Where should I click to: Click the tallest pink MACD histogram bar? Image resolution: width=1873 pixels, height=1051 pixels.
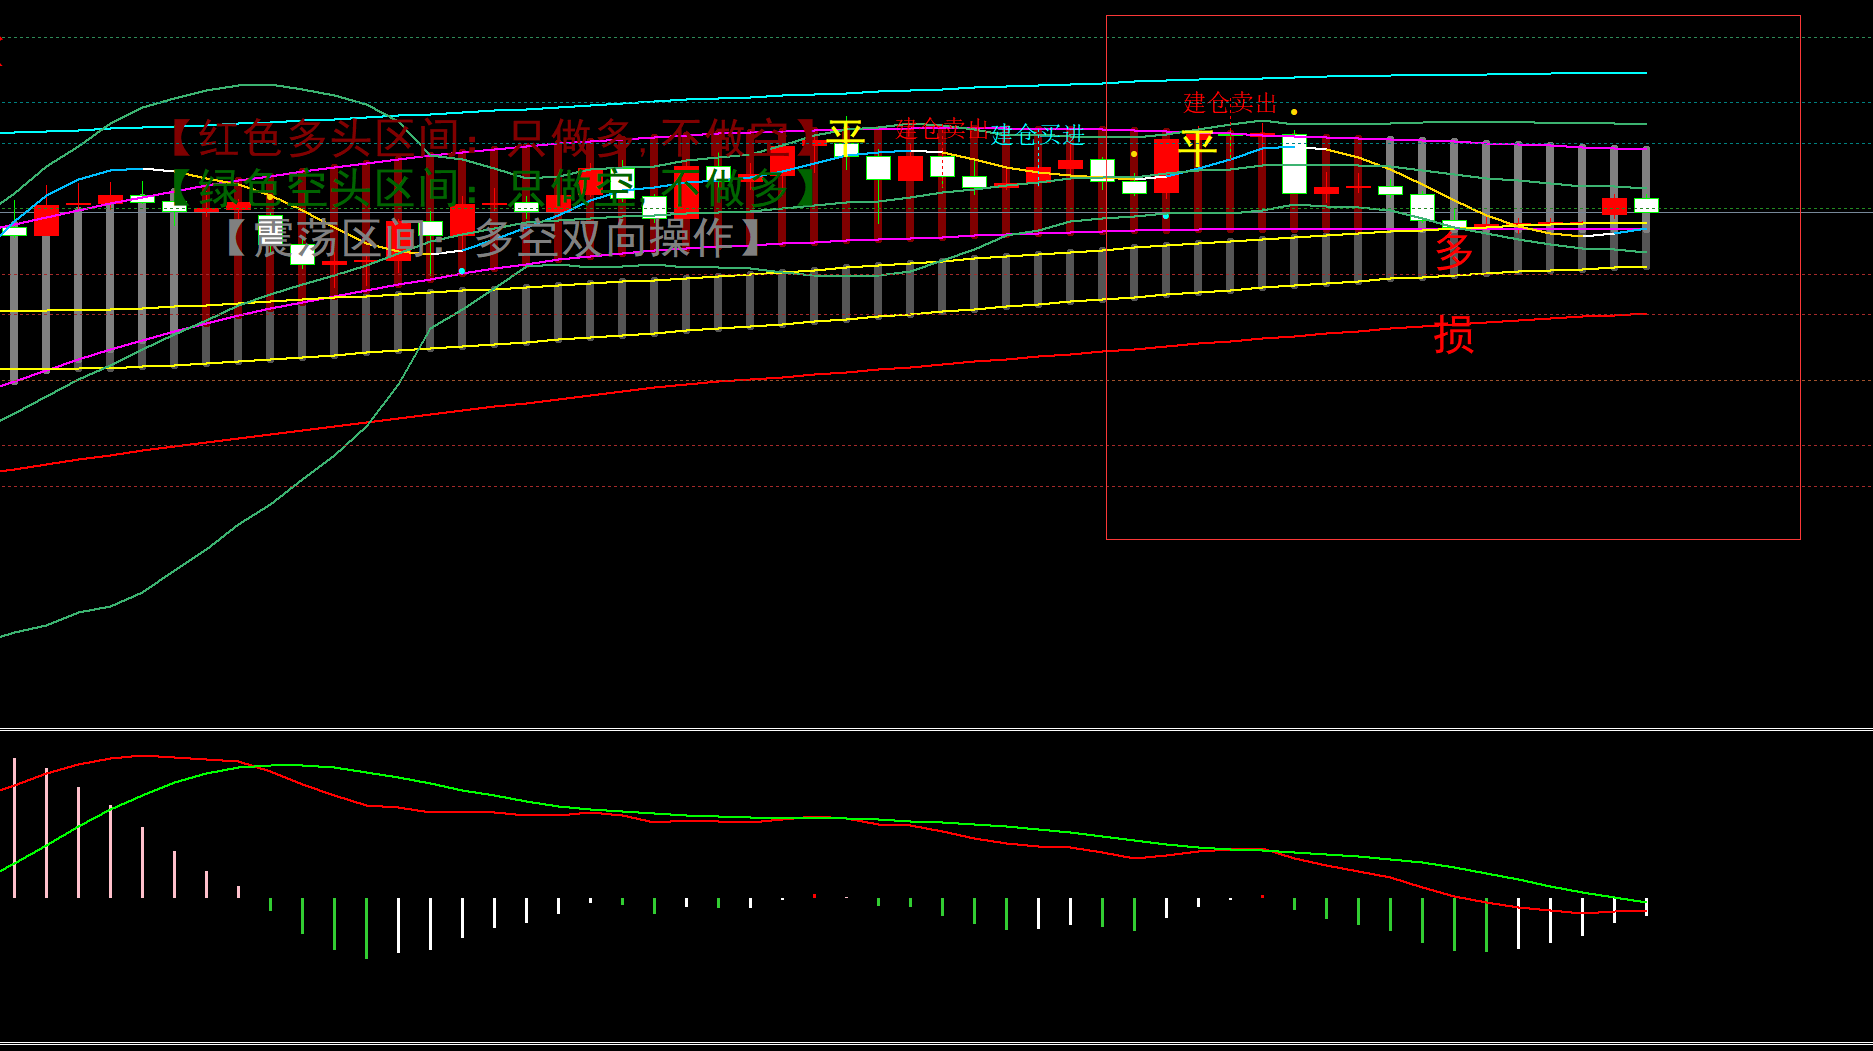[14, 827]
